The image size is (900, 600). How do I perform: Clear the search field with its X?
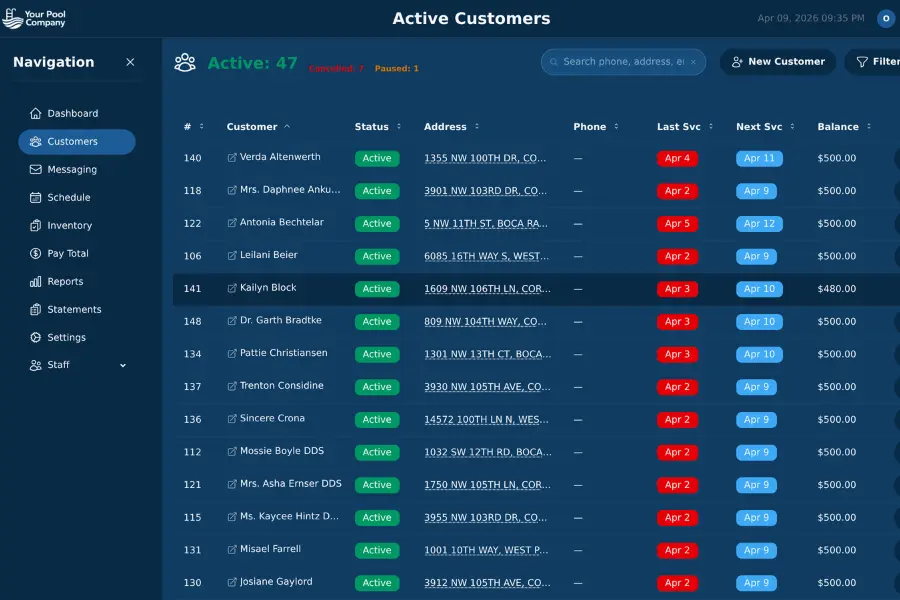(693, 62)
